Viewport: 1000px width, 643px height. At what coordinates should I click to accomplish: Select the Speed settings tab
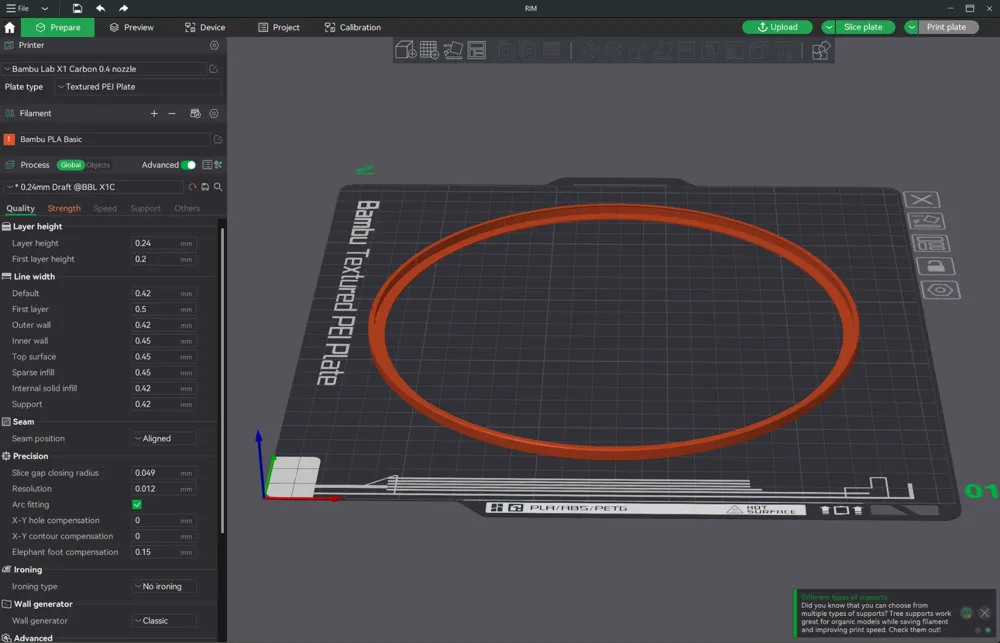105,209
